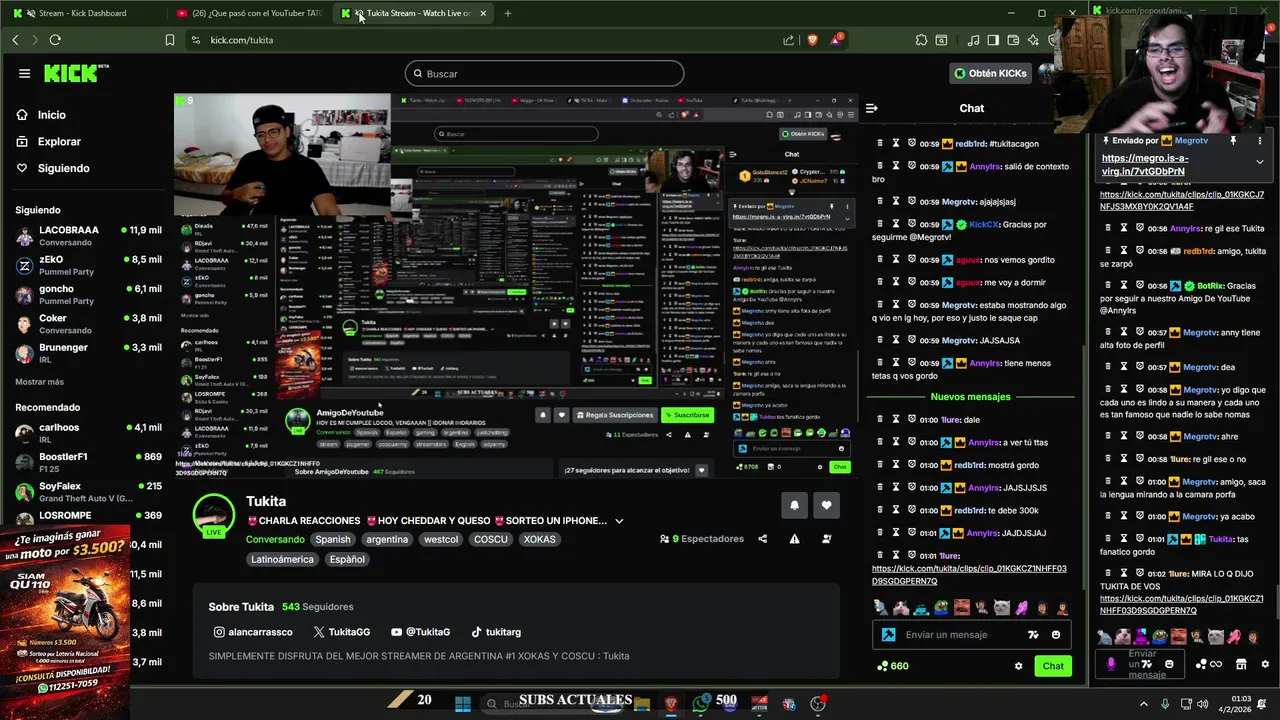1280x720 pixels.
Task: Share the stream via share icon
Action: [x=762, y=539]
